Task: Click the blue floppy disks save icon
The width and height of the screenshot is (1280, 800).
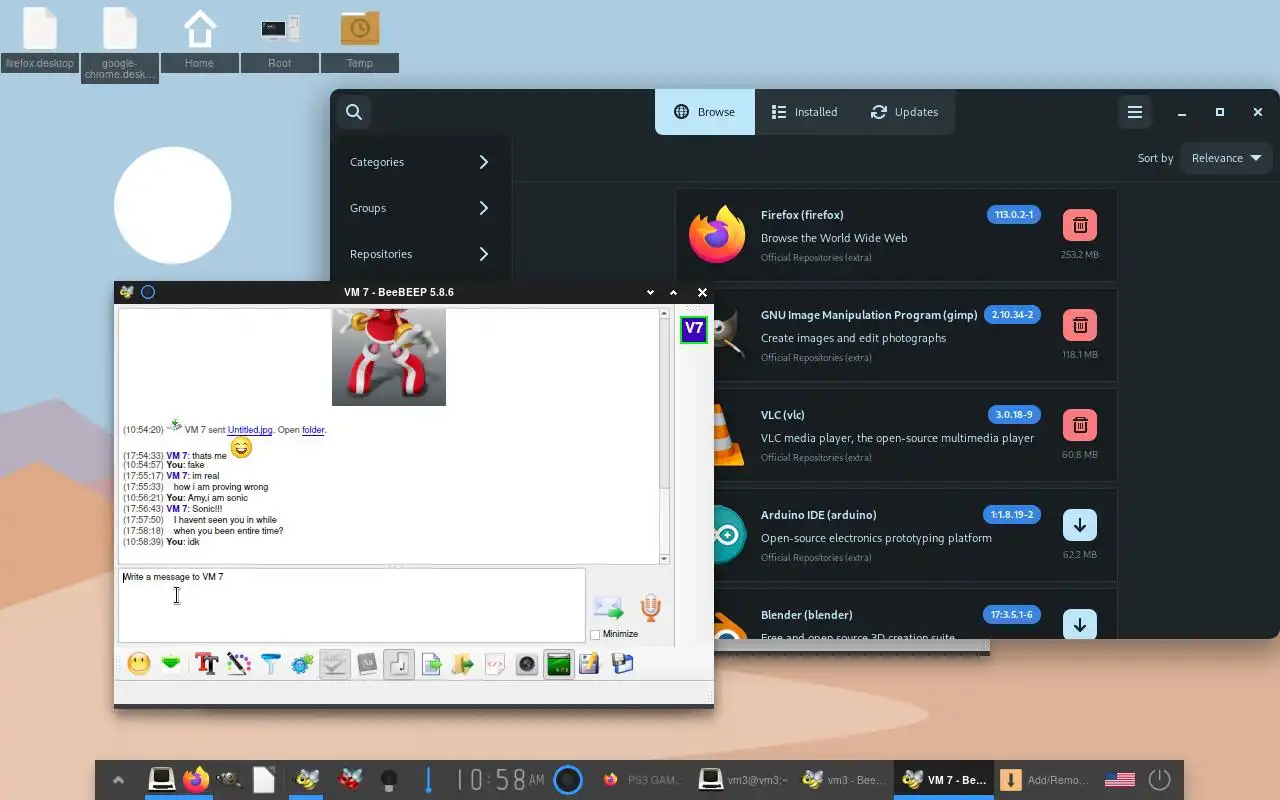Action: pos(622,664)
